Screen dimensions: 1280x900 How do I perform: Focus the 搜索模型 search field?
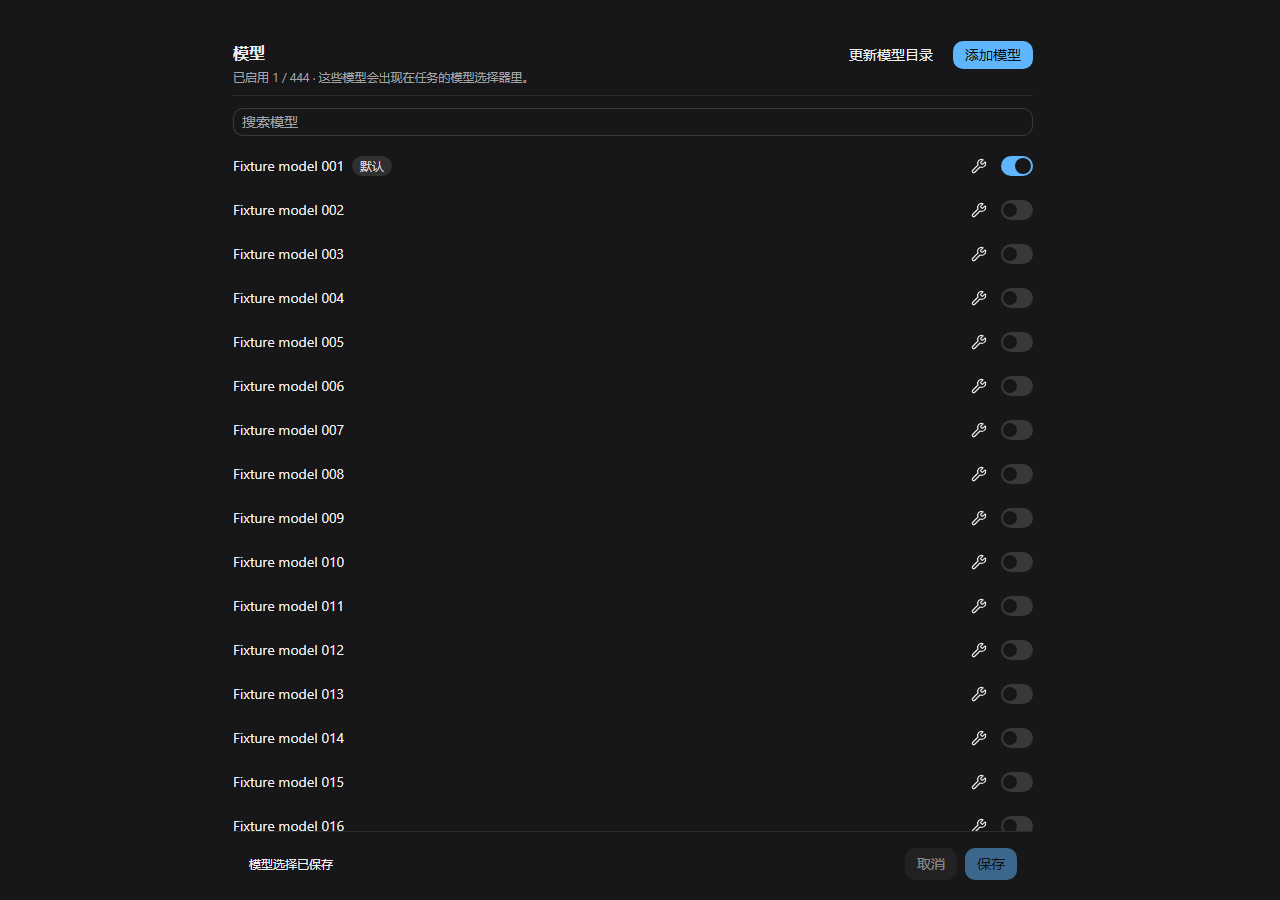[633, 122]
